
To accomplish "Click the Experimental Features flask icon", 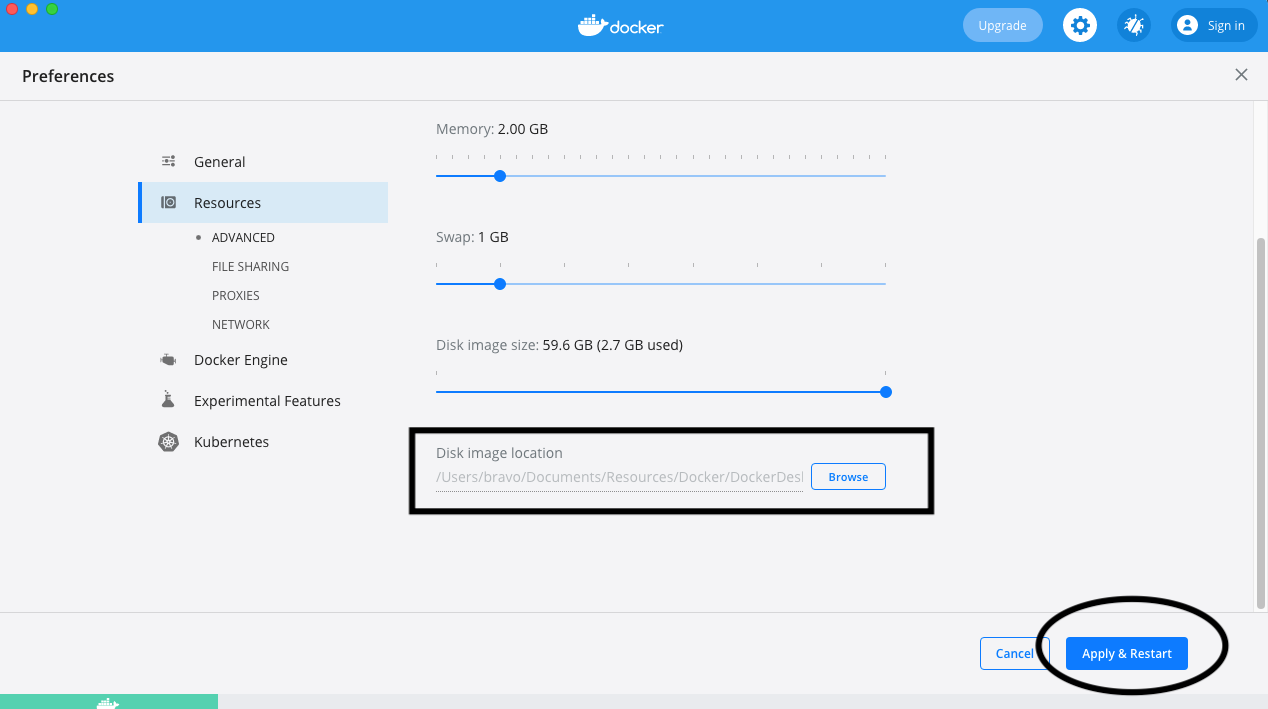I will 168,400.
